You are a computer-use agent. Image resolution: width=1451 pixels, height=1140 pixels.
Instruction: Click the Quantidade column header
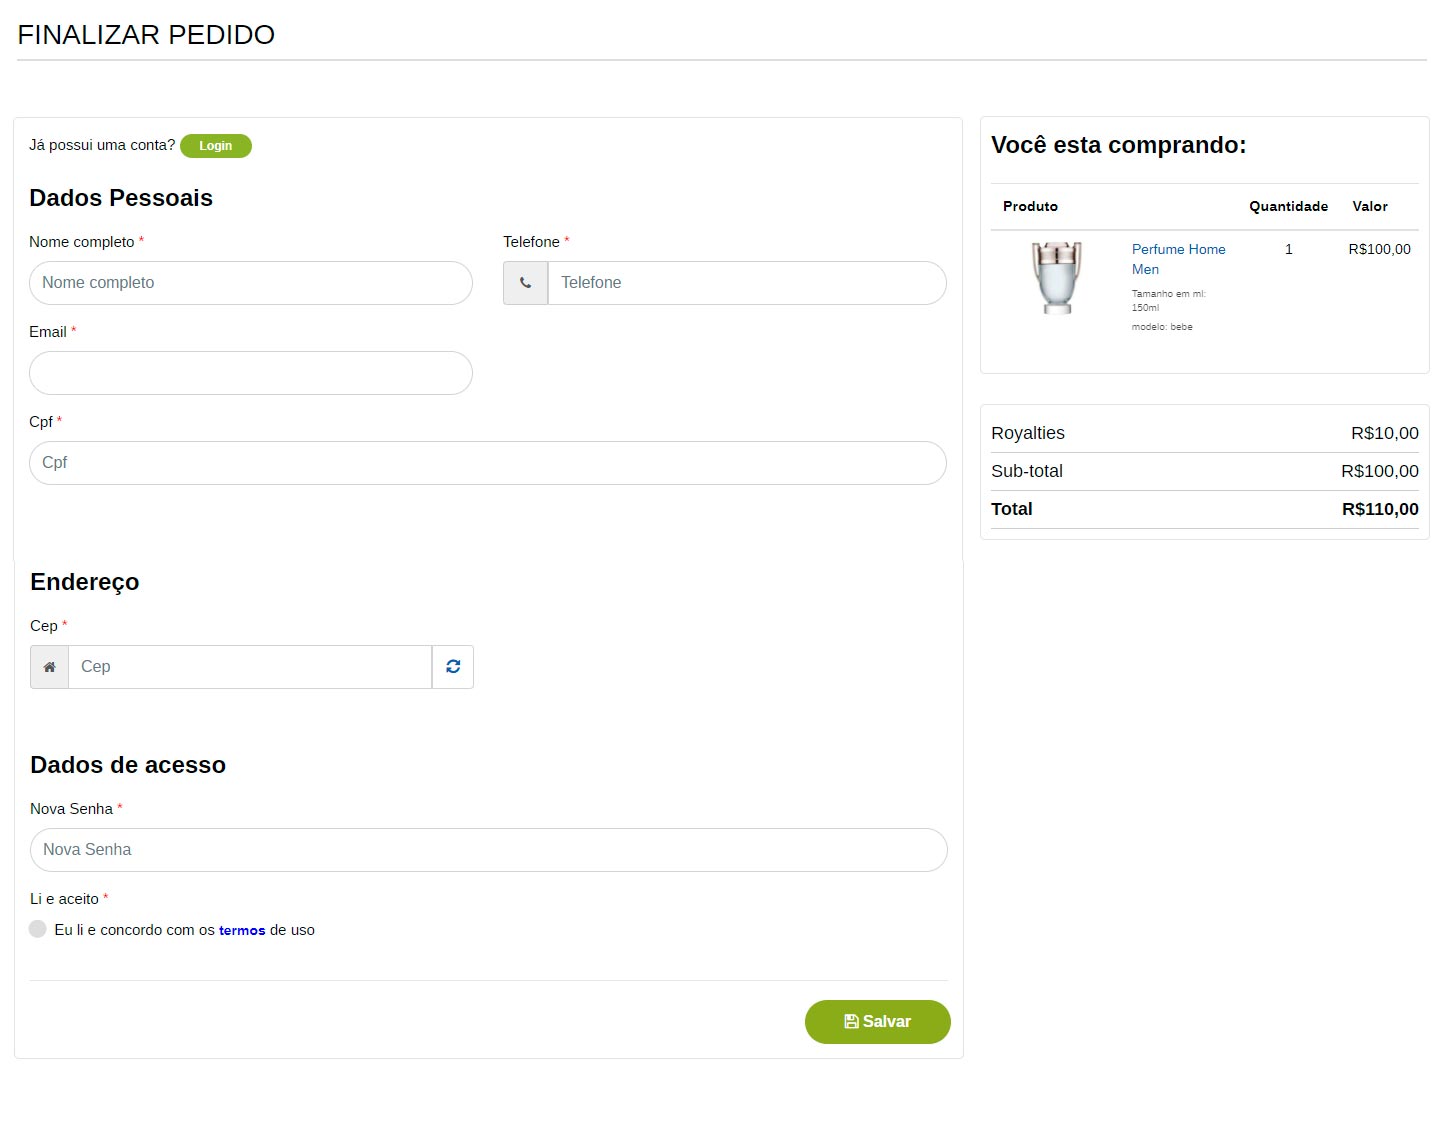tap(1288, 206)
